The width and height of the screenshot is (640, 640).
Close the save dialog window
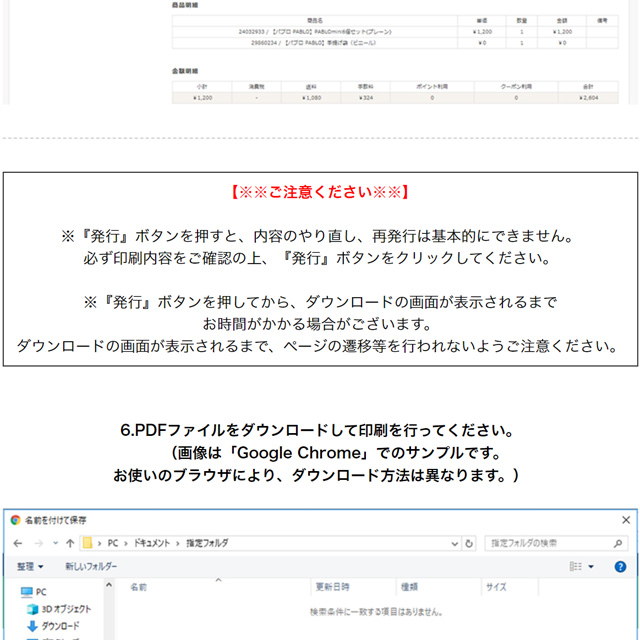click(x=625, y=520)
